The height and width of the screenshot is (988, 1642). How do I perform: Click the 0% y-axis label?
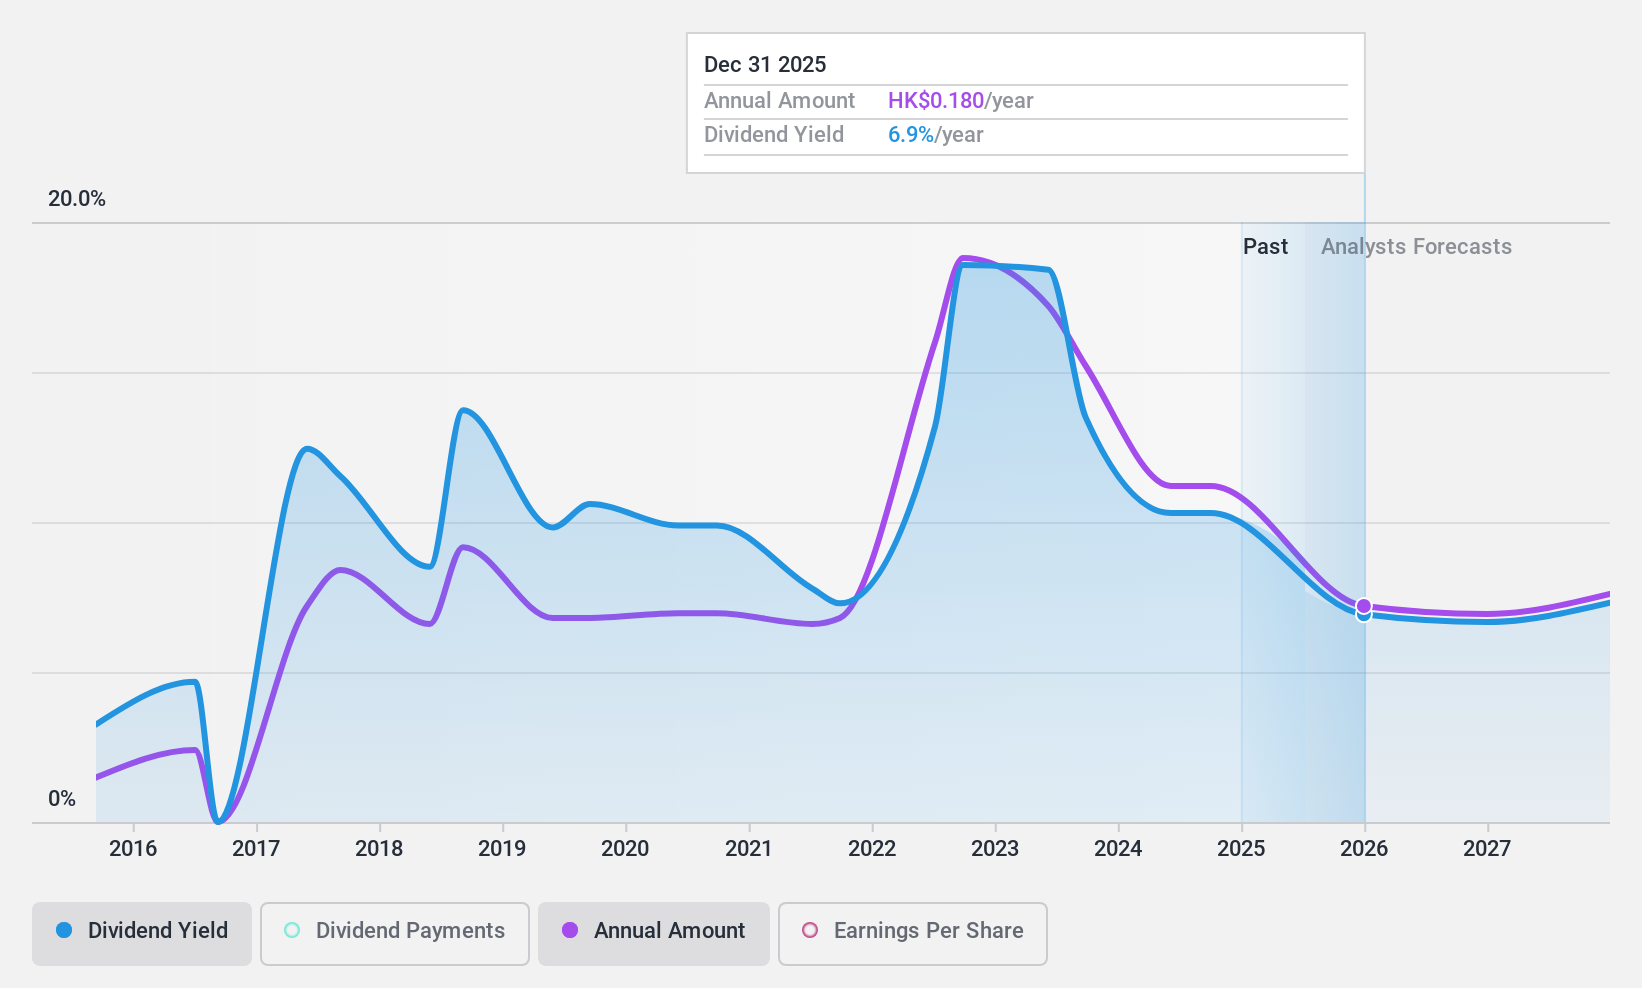(62, 799)
